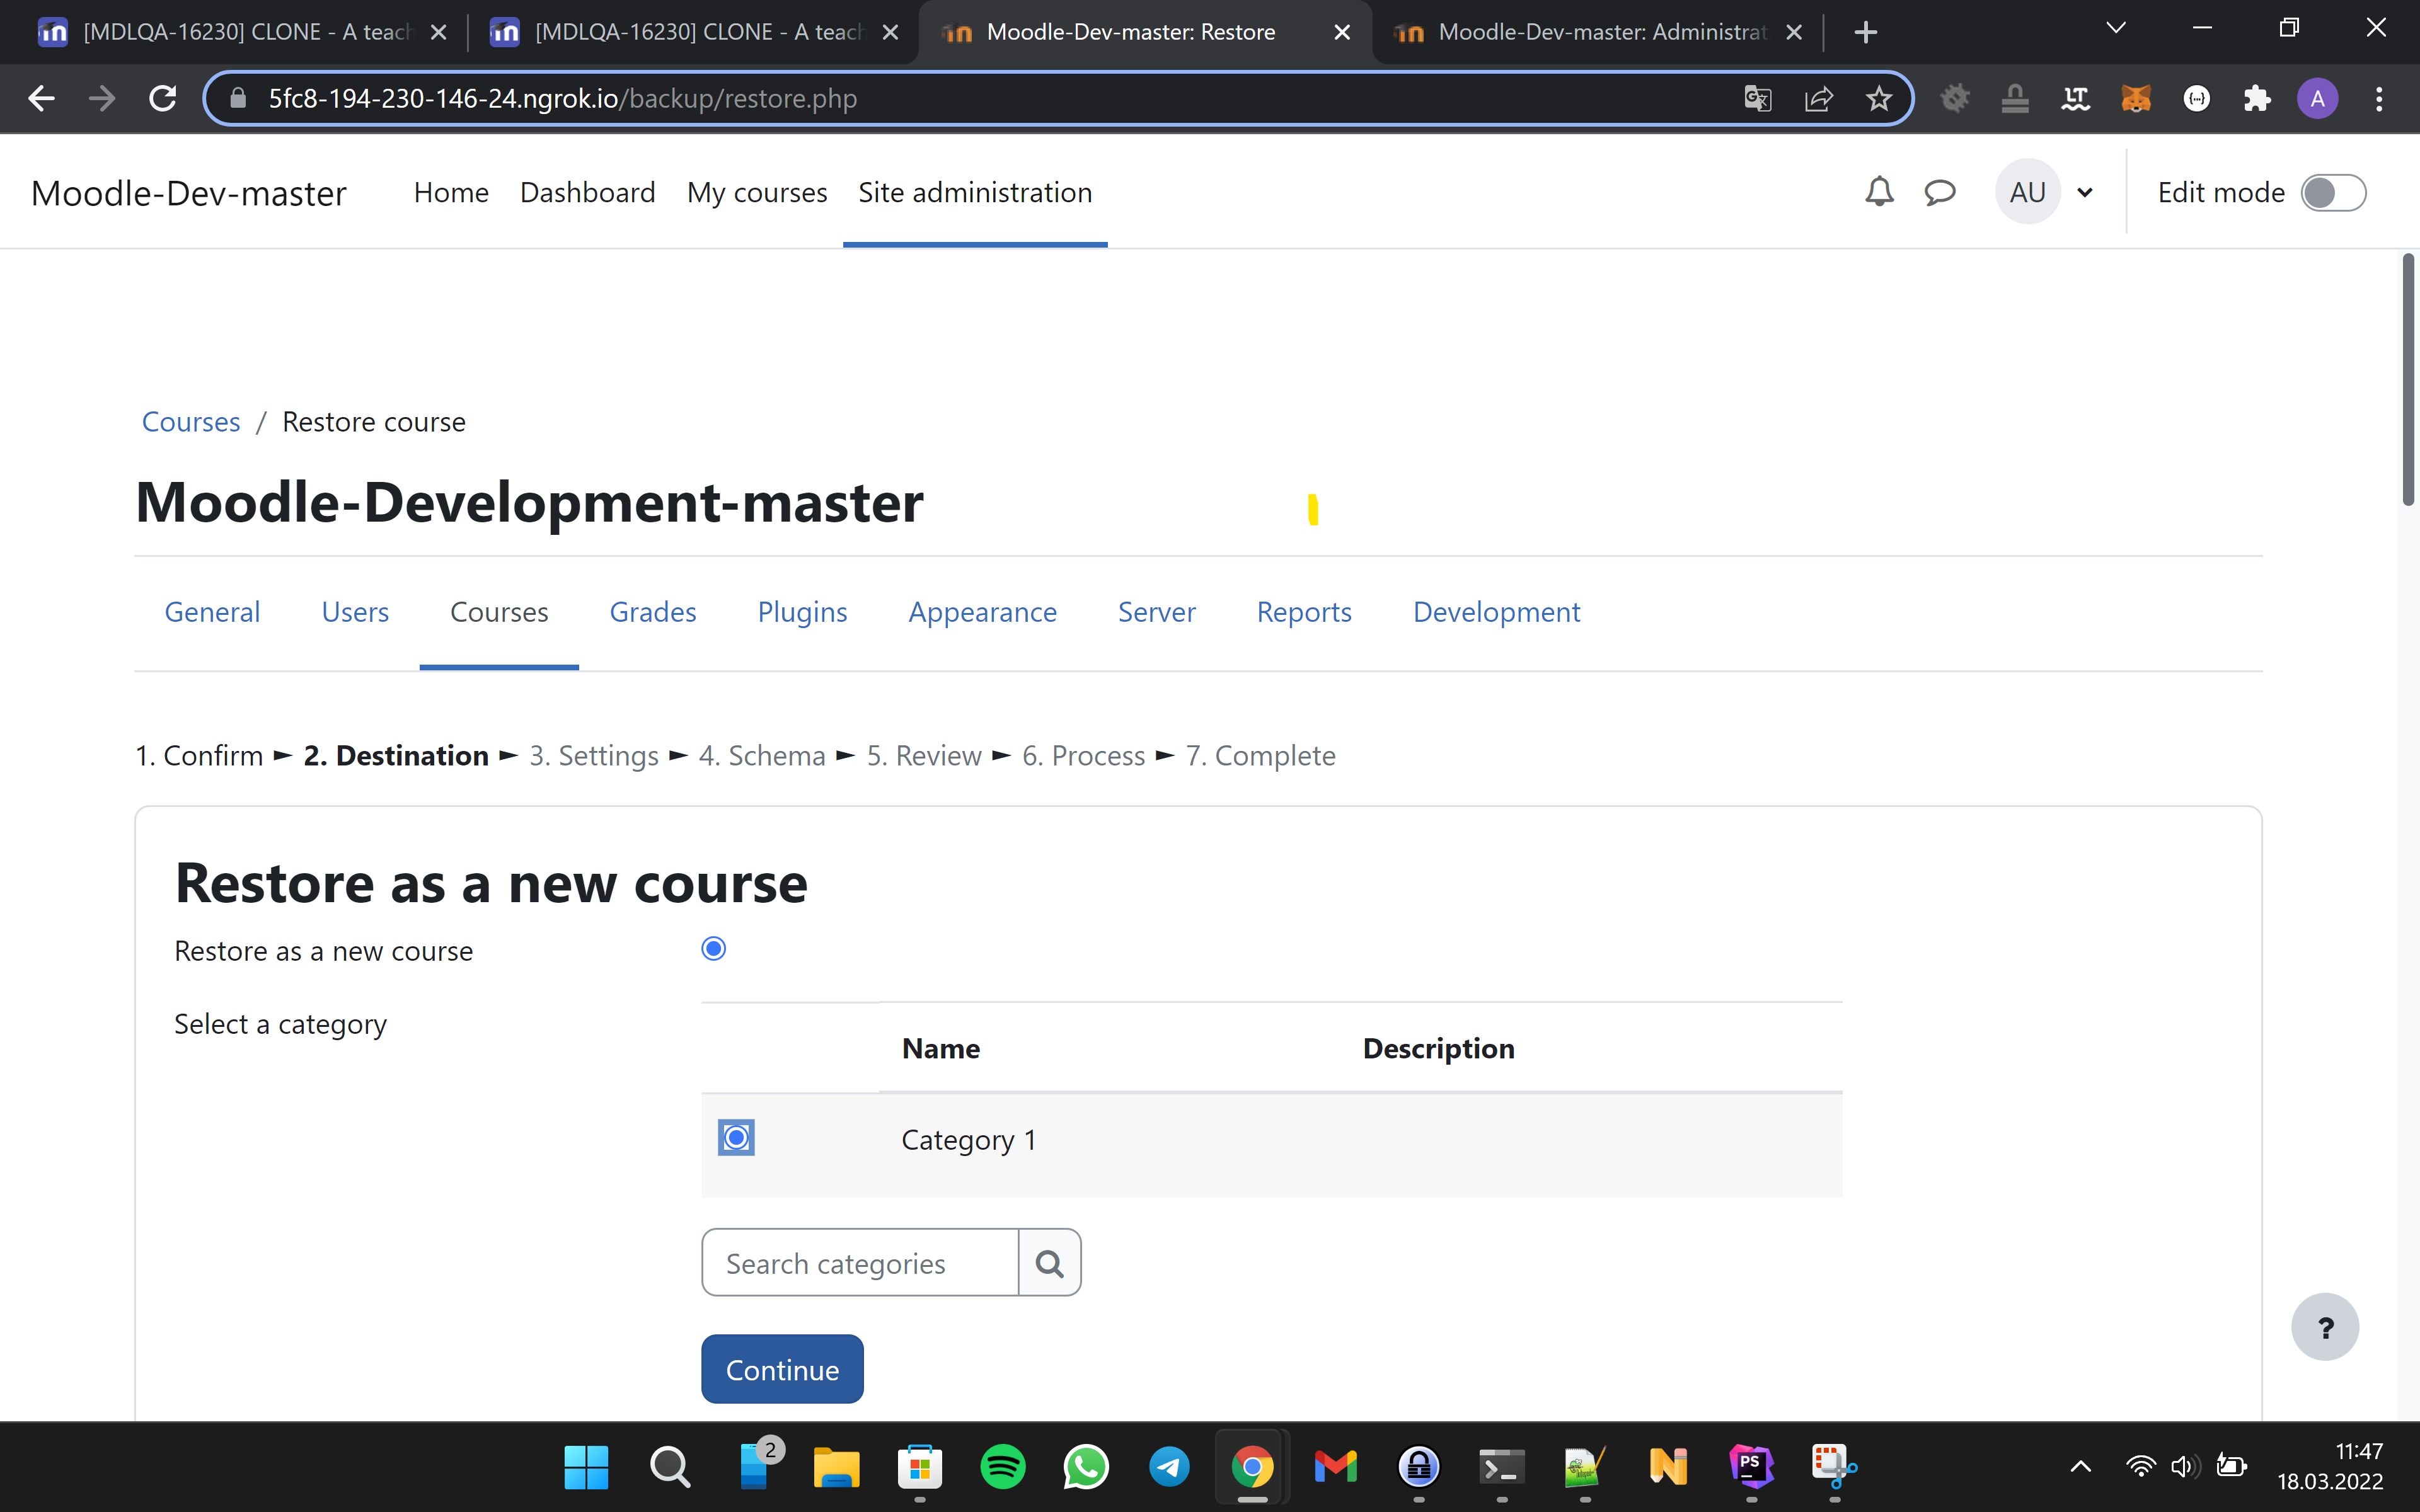Open WhatsApp from taskbar
Image resolution: width=2420 pixels, height=1512 pixels.
tap(1086, 1467)
